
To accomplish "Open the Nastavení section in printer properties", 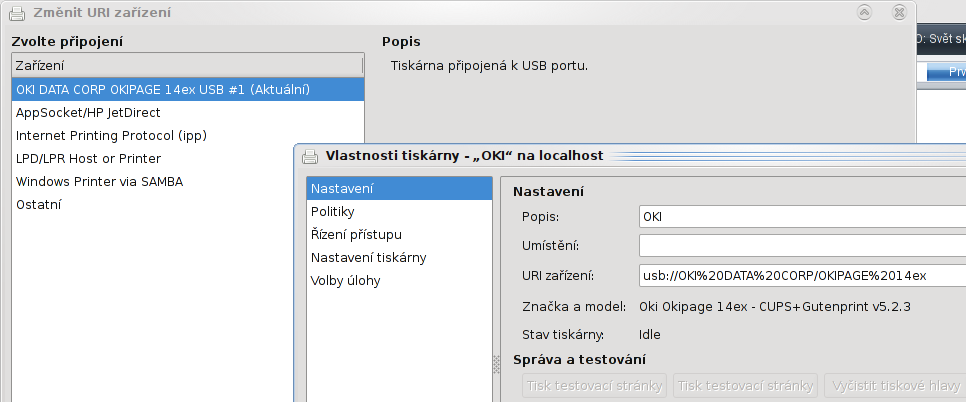I will pyautogui.click(x=399, y=188).
